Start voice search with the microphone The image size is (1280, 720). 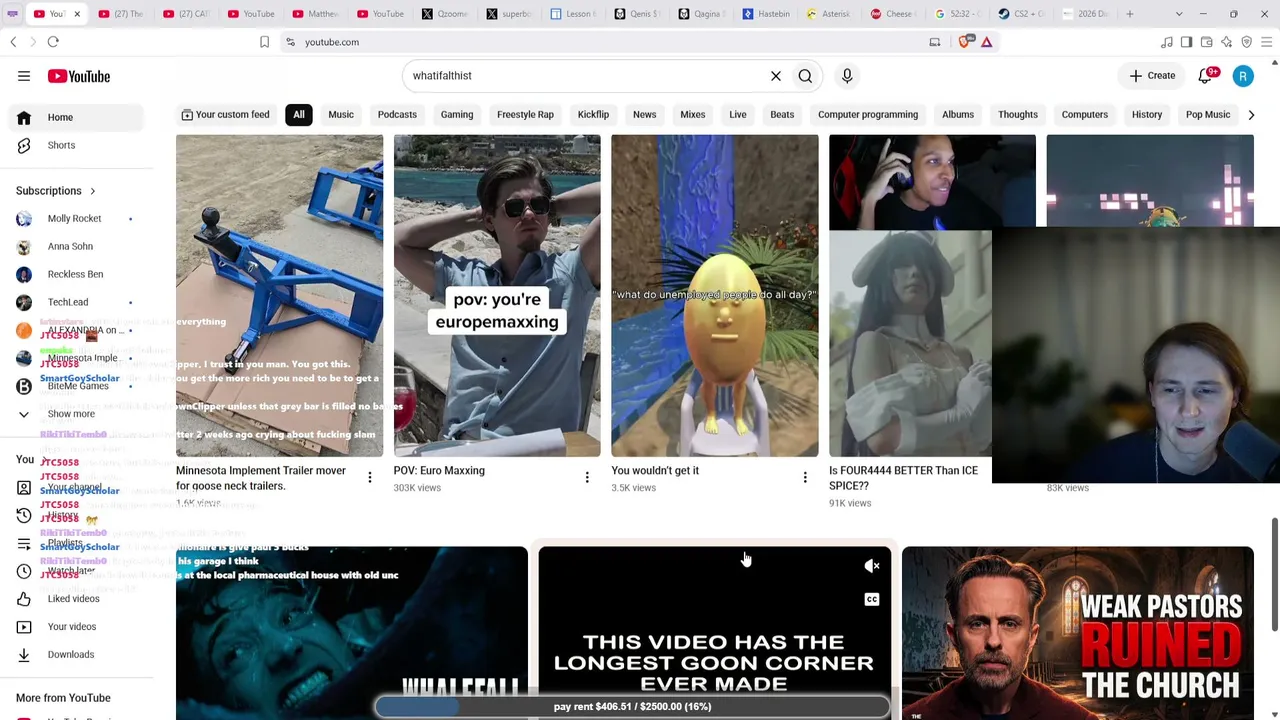(847, 76)
